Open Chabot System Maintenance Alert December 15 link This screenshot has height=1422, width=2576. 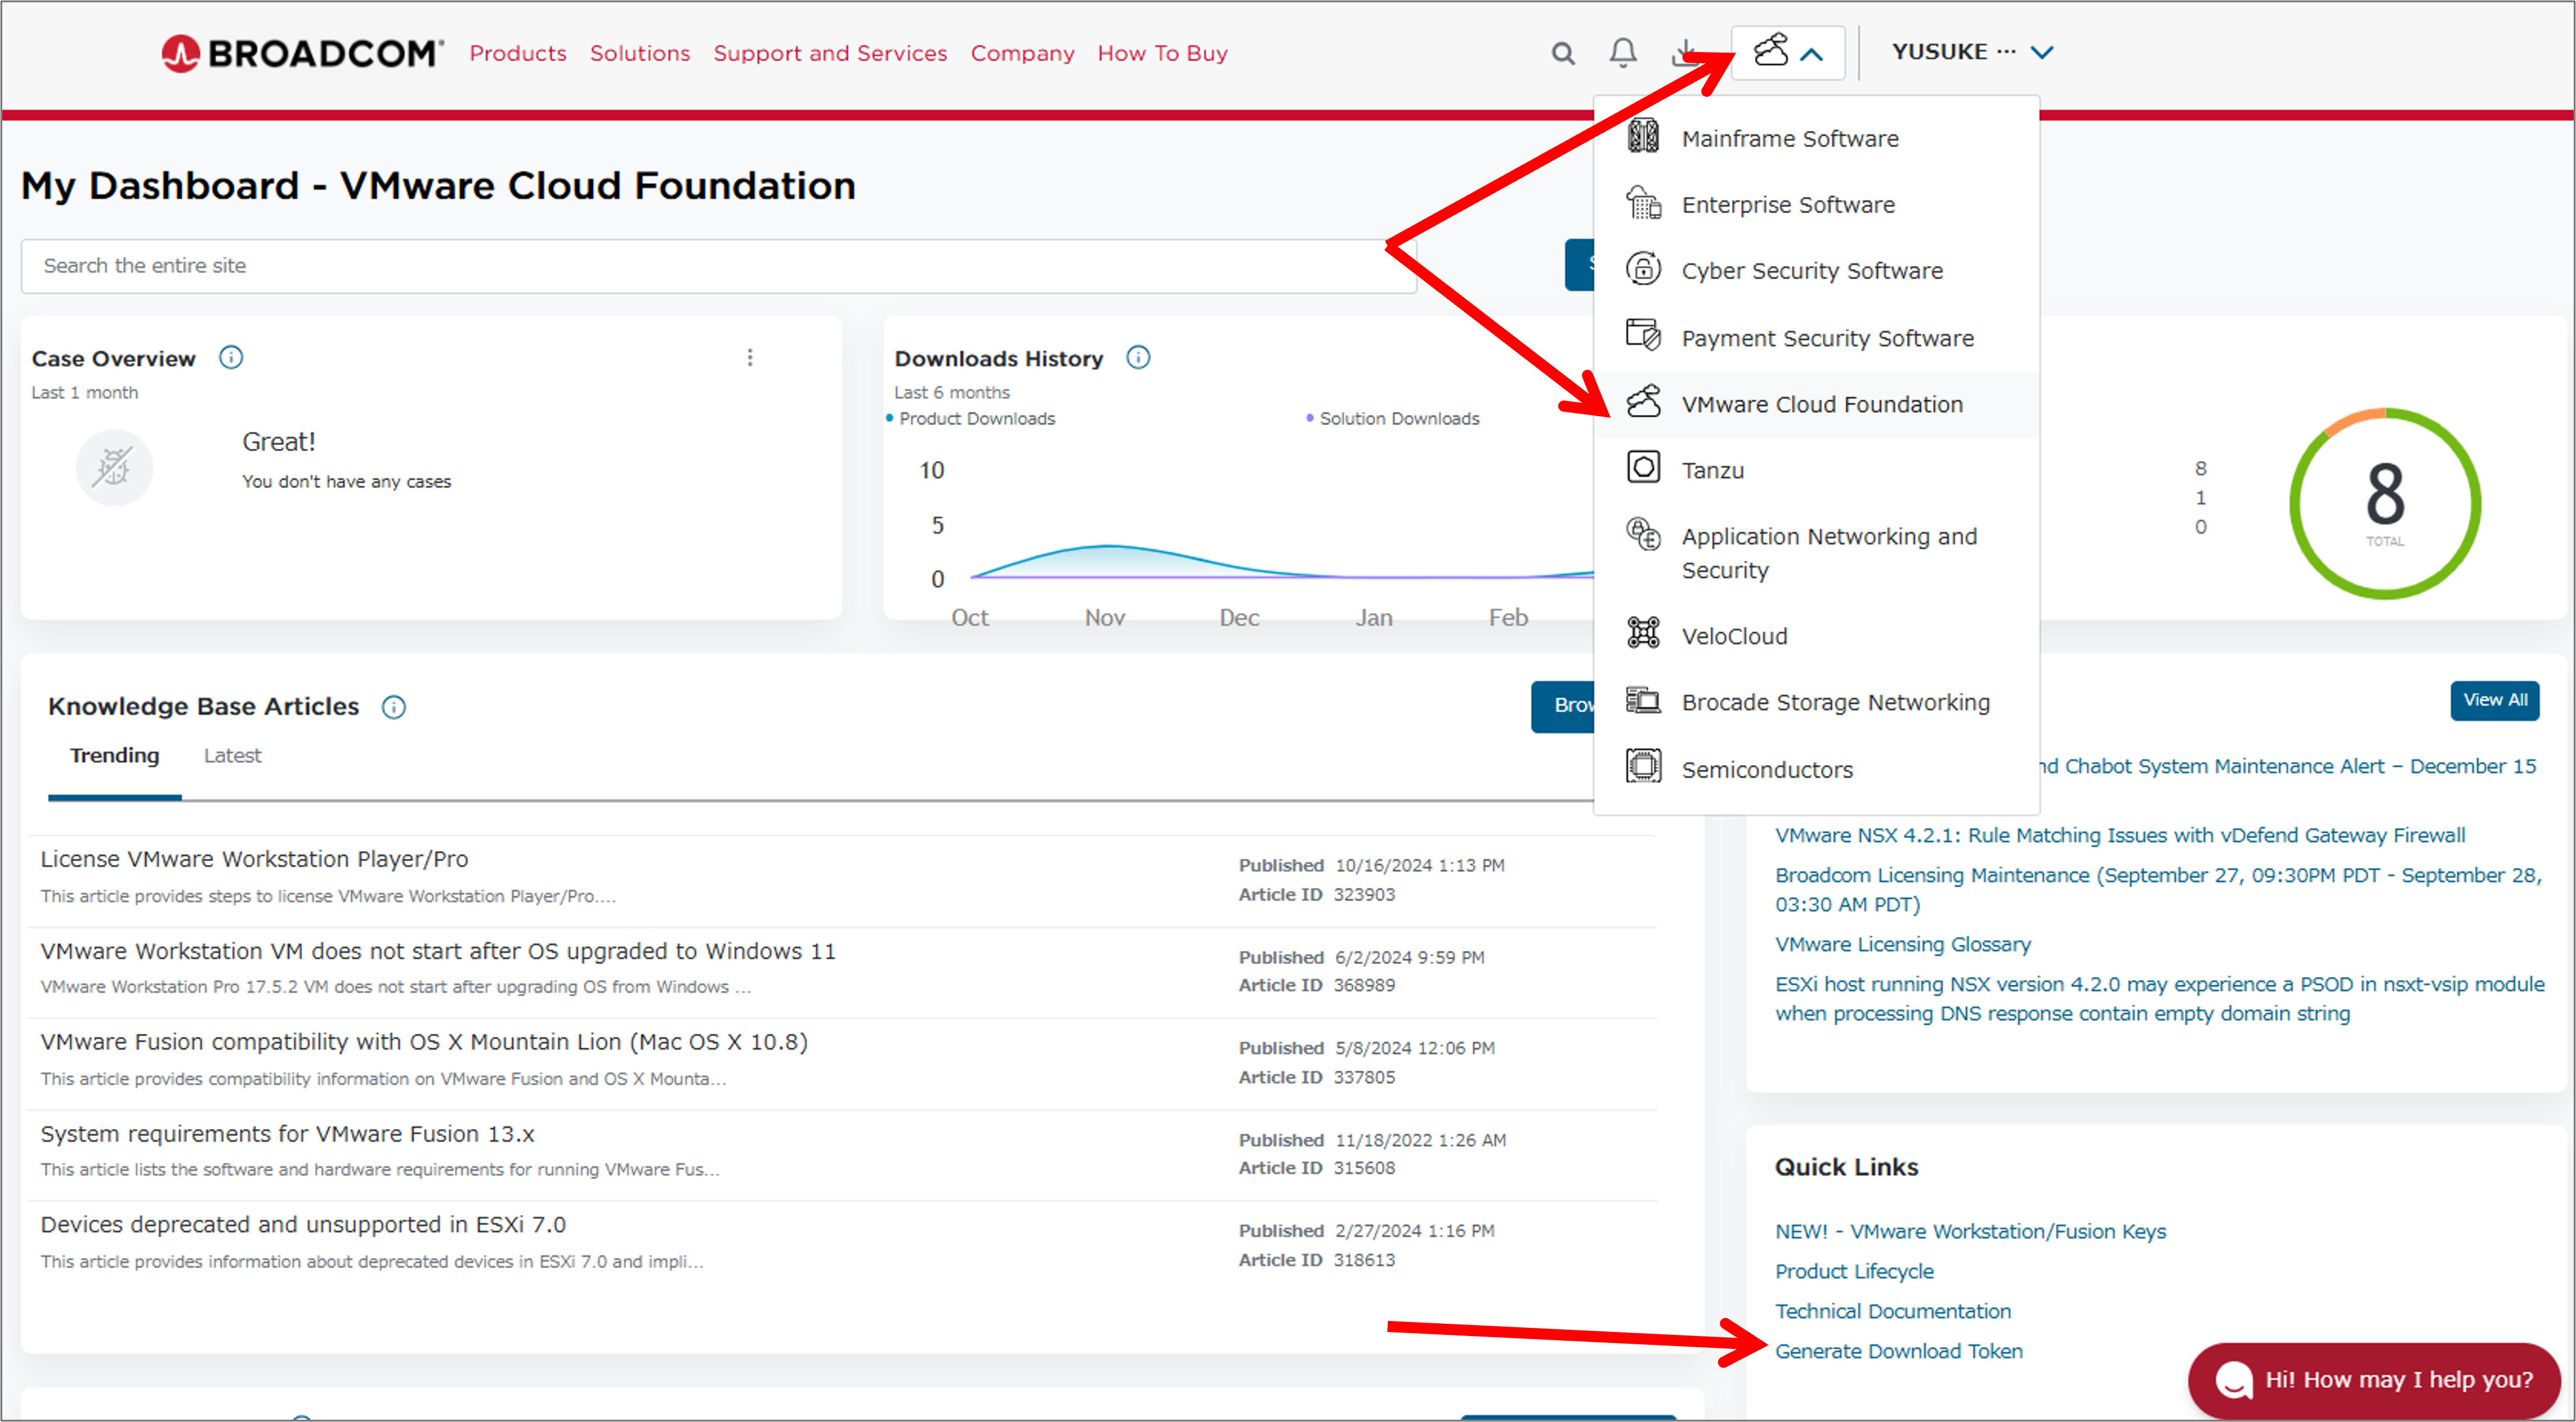(2288, 766)
